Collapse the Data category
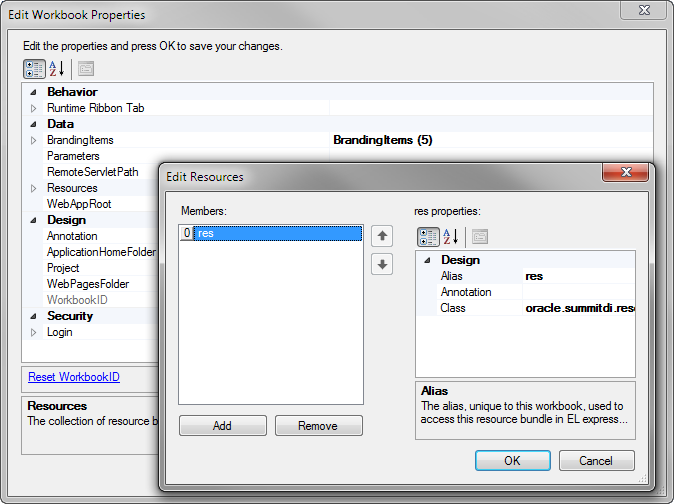This screenshot has height=504, width=674. click(33, 124)
